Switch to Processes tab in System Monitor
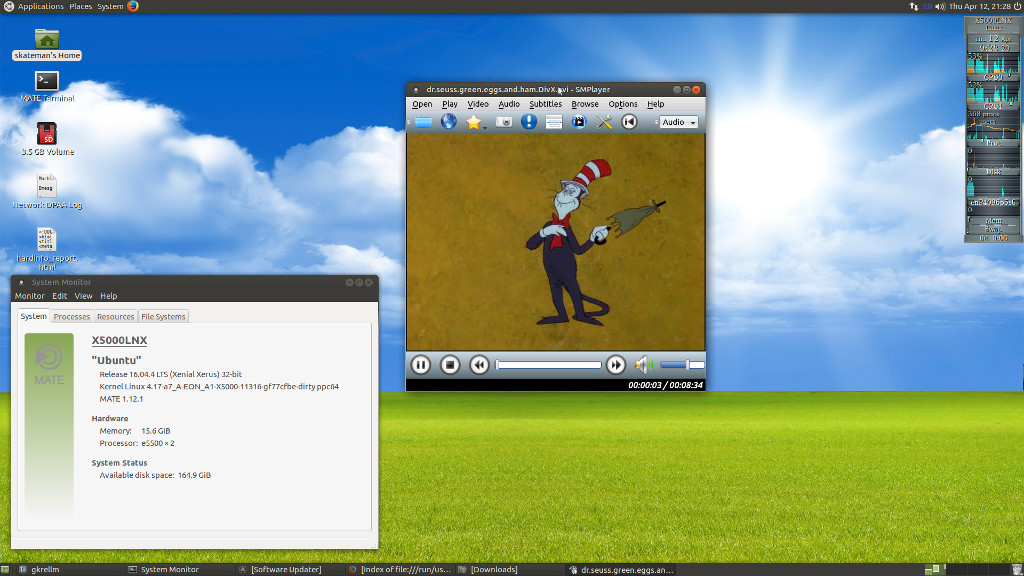 pyautogui.click(x=72, y=317)
